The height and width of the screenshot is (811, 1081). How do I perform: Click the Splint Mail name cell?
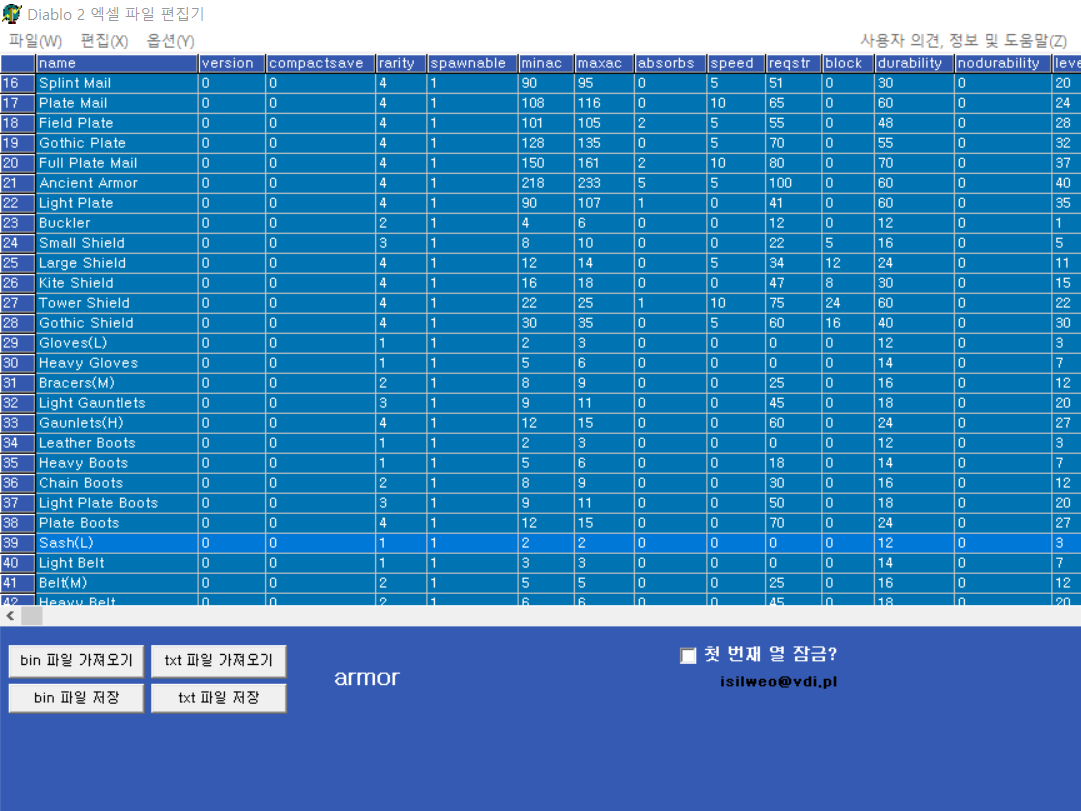(117, 83)
